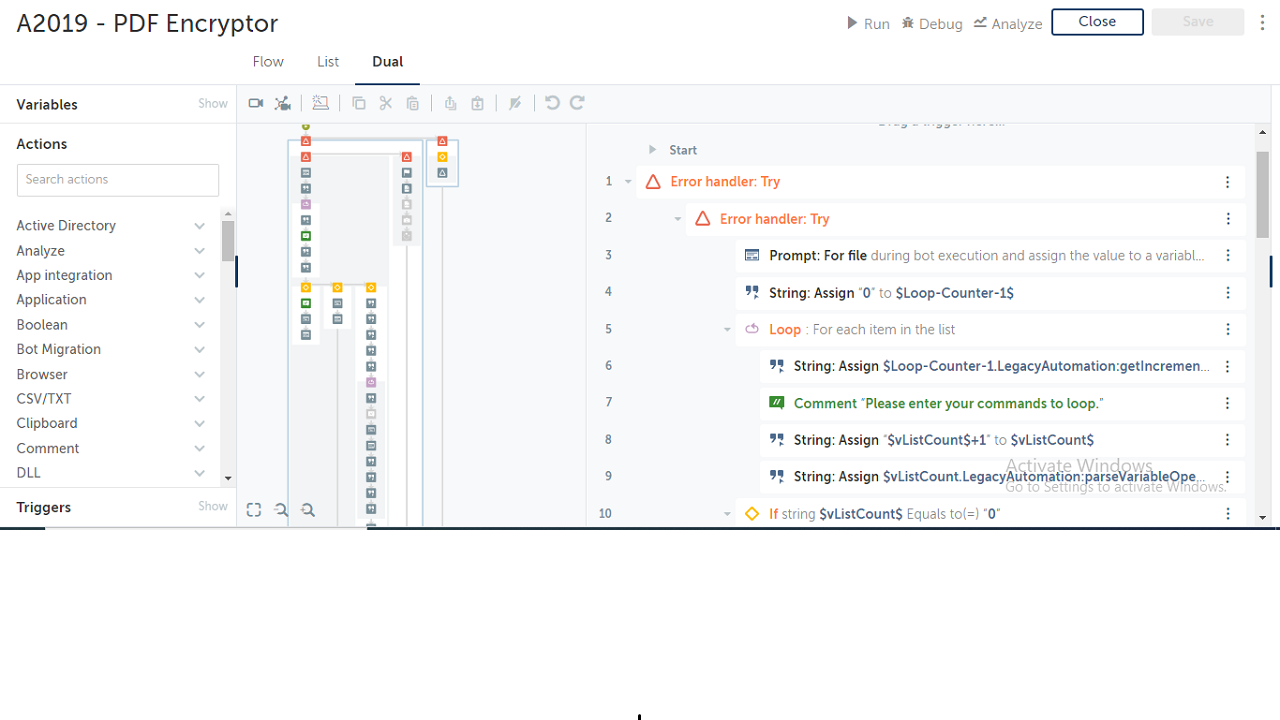The image size is (1280, 720).
Task: Click the redo arrow icon
Action: point(577,103)
